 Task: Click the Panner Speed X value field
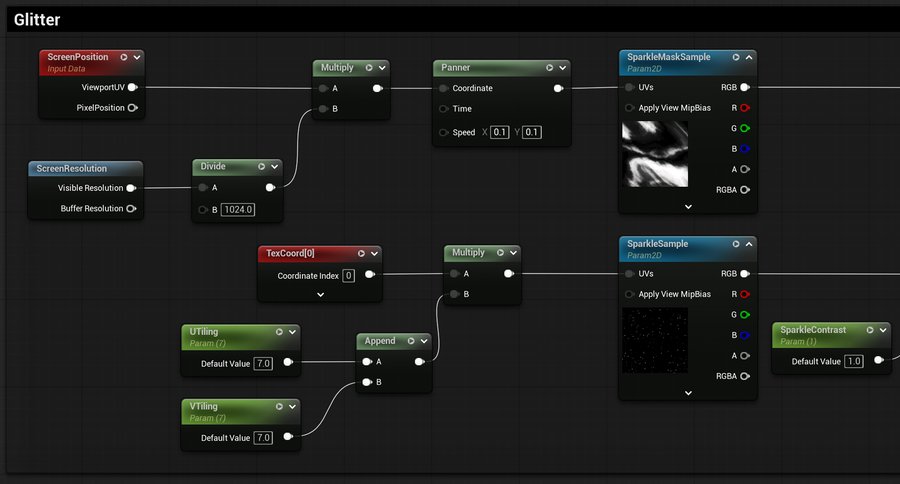point(499,132)
